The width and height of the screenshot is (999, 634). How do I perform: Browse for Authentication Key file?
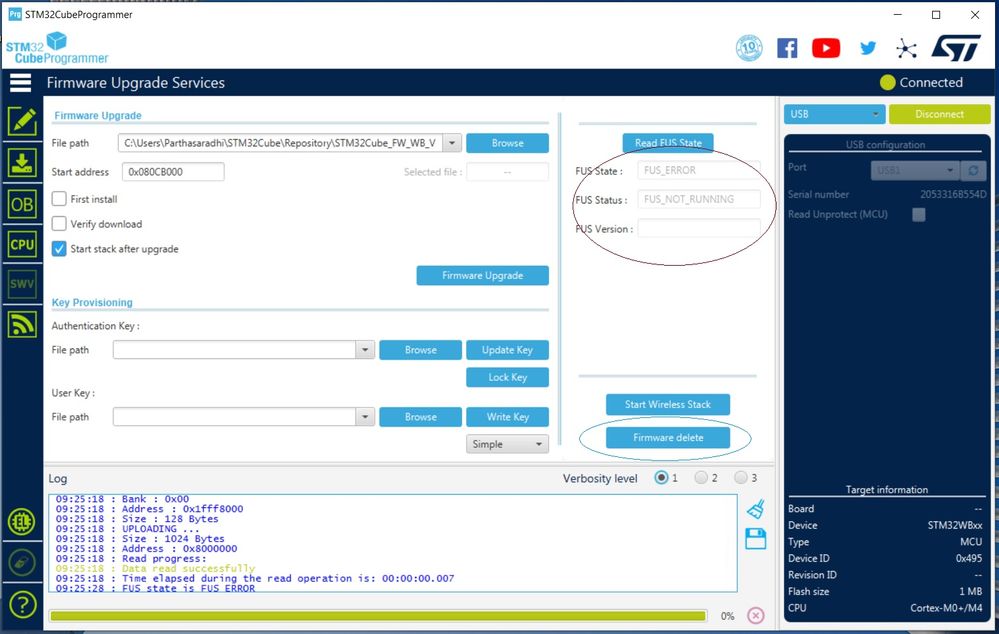click(420, 350)
